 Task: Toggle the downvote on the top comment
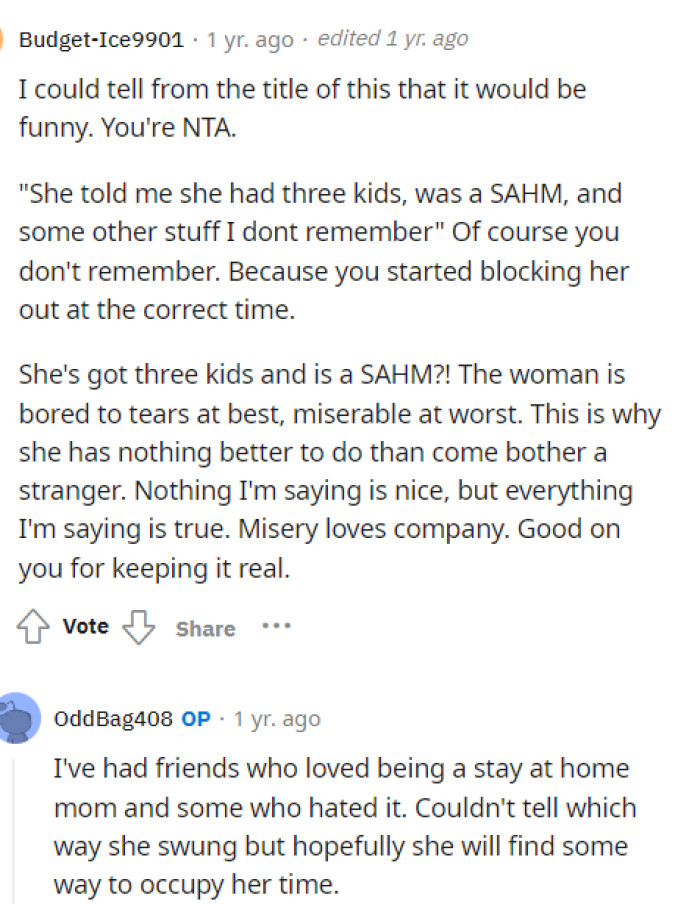click(x=139, y=628)
